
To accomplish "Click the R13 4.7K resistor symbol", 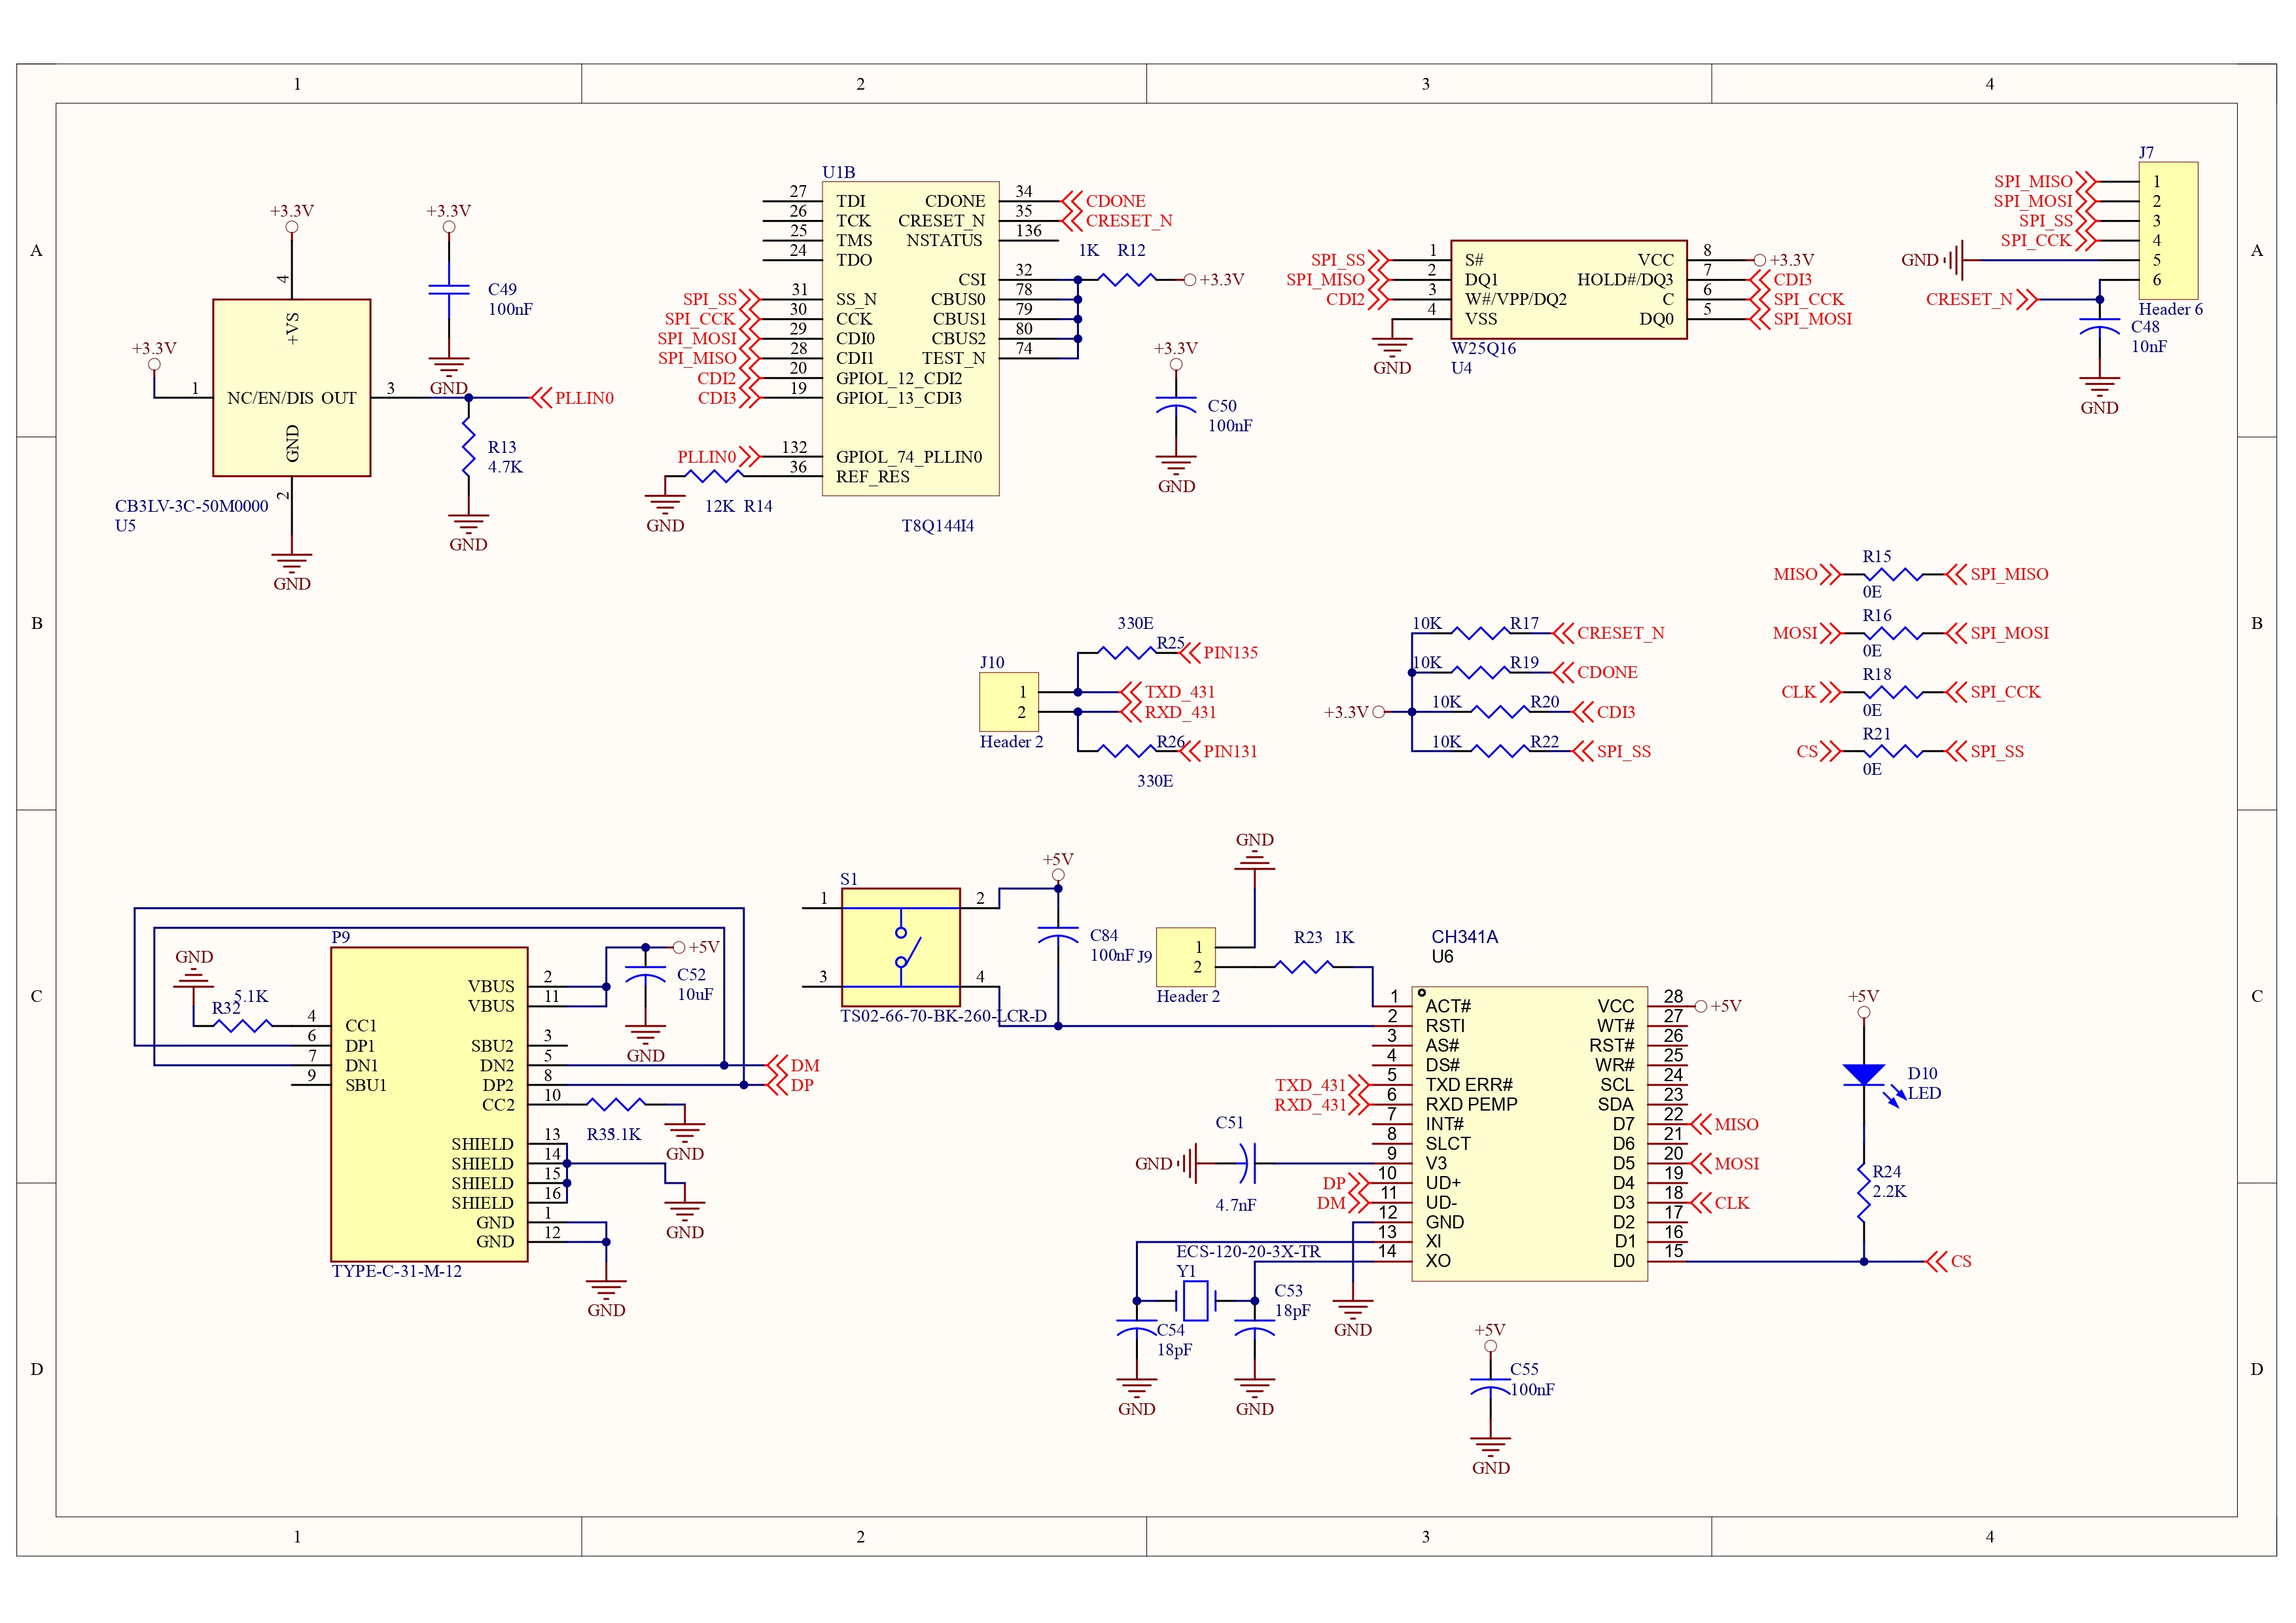I will (x=468, y=448).
